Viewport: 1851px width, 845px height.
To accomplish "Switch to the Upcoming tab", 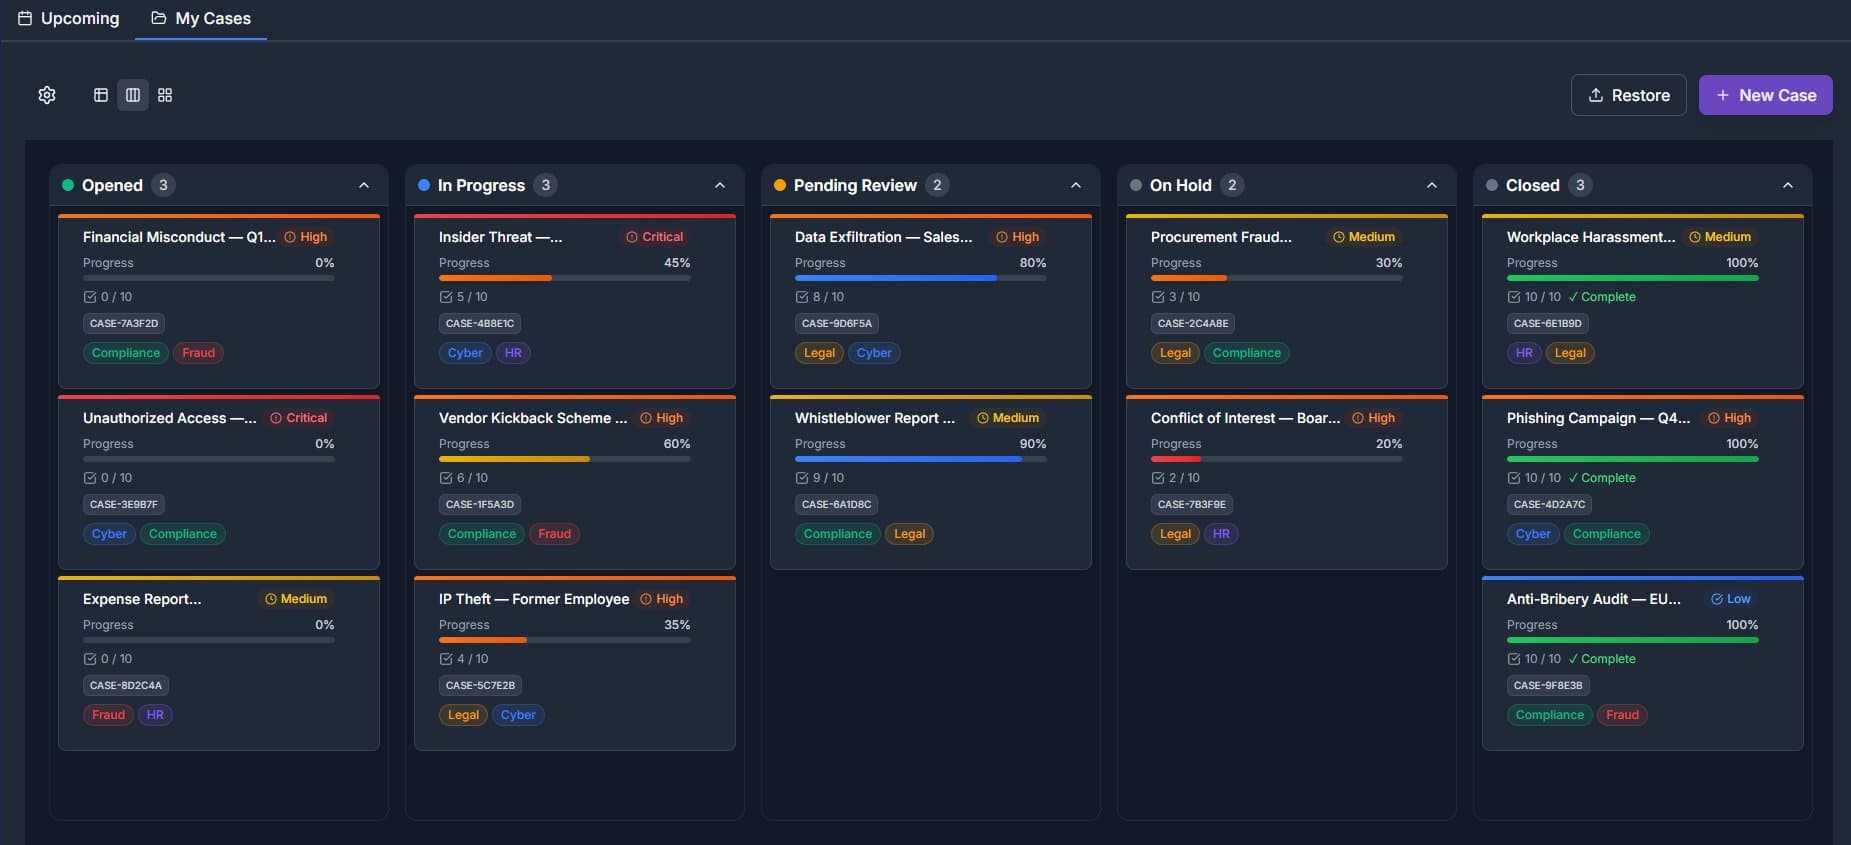I will [x=69, y=18].
